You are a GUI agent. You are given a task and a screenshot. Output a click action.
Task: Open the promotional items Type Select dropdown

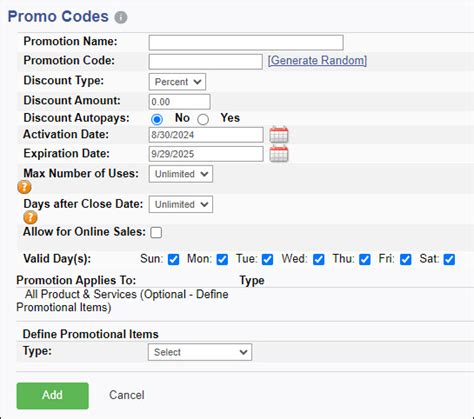pyautogui.click(x=200, y=352)
